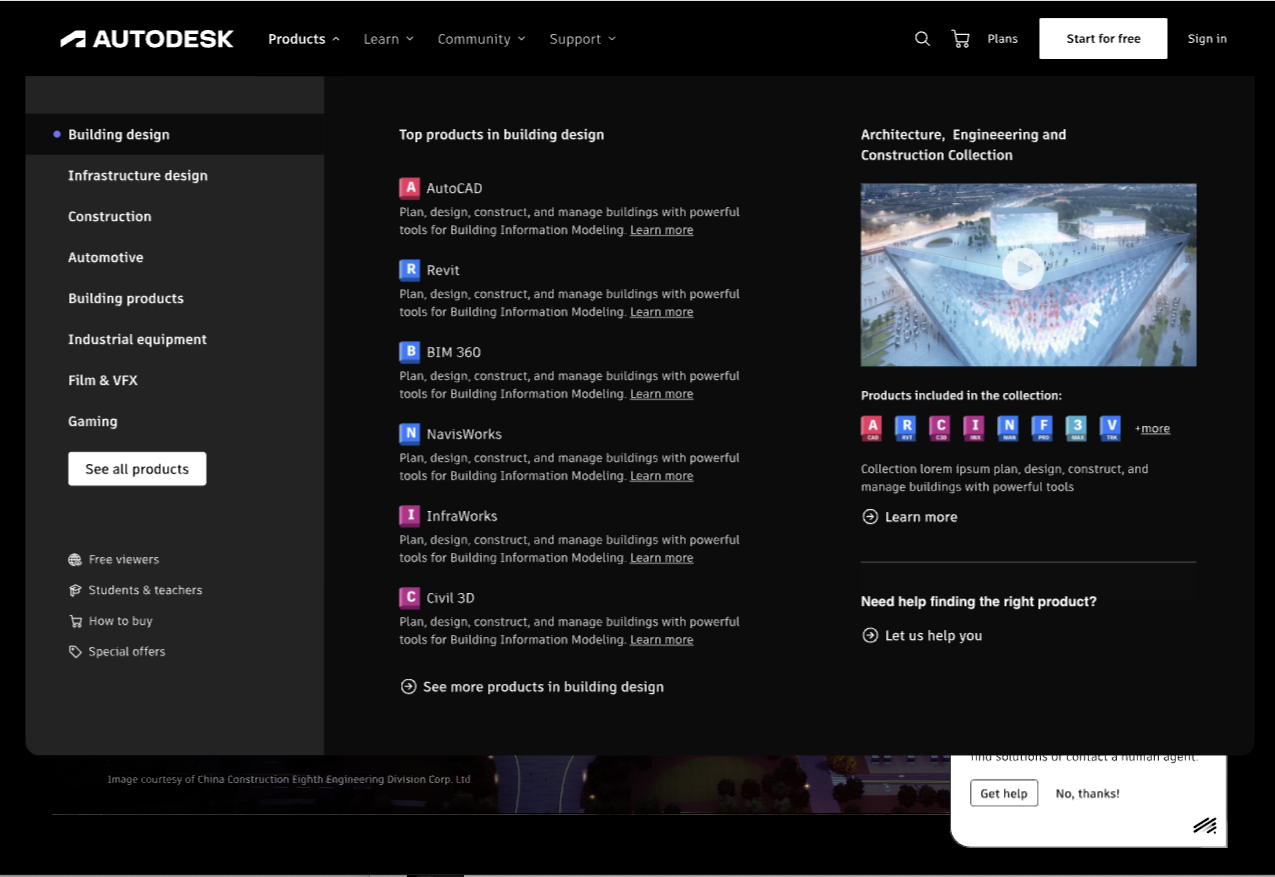Open the Revit product name link
Viewport: 1275px width, 877px height.
(443, 270)
